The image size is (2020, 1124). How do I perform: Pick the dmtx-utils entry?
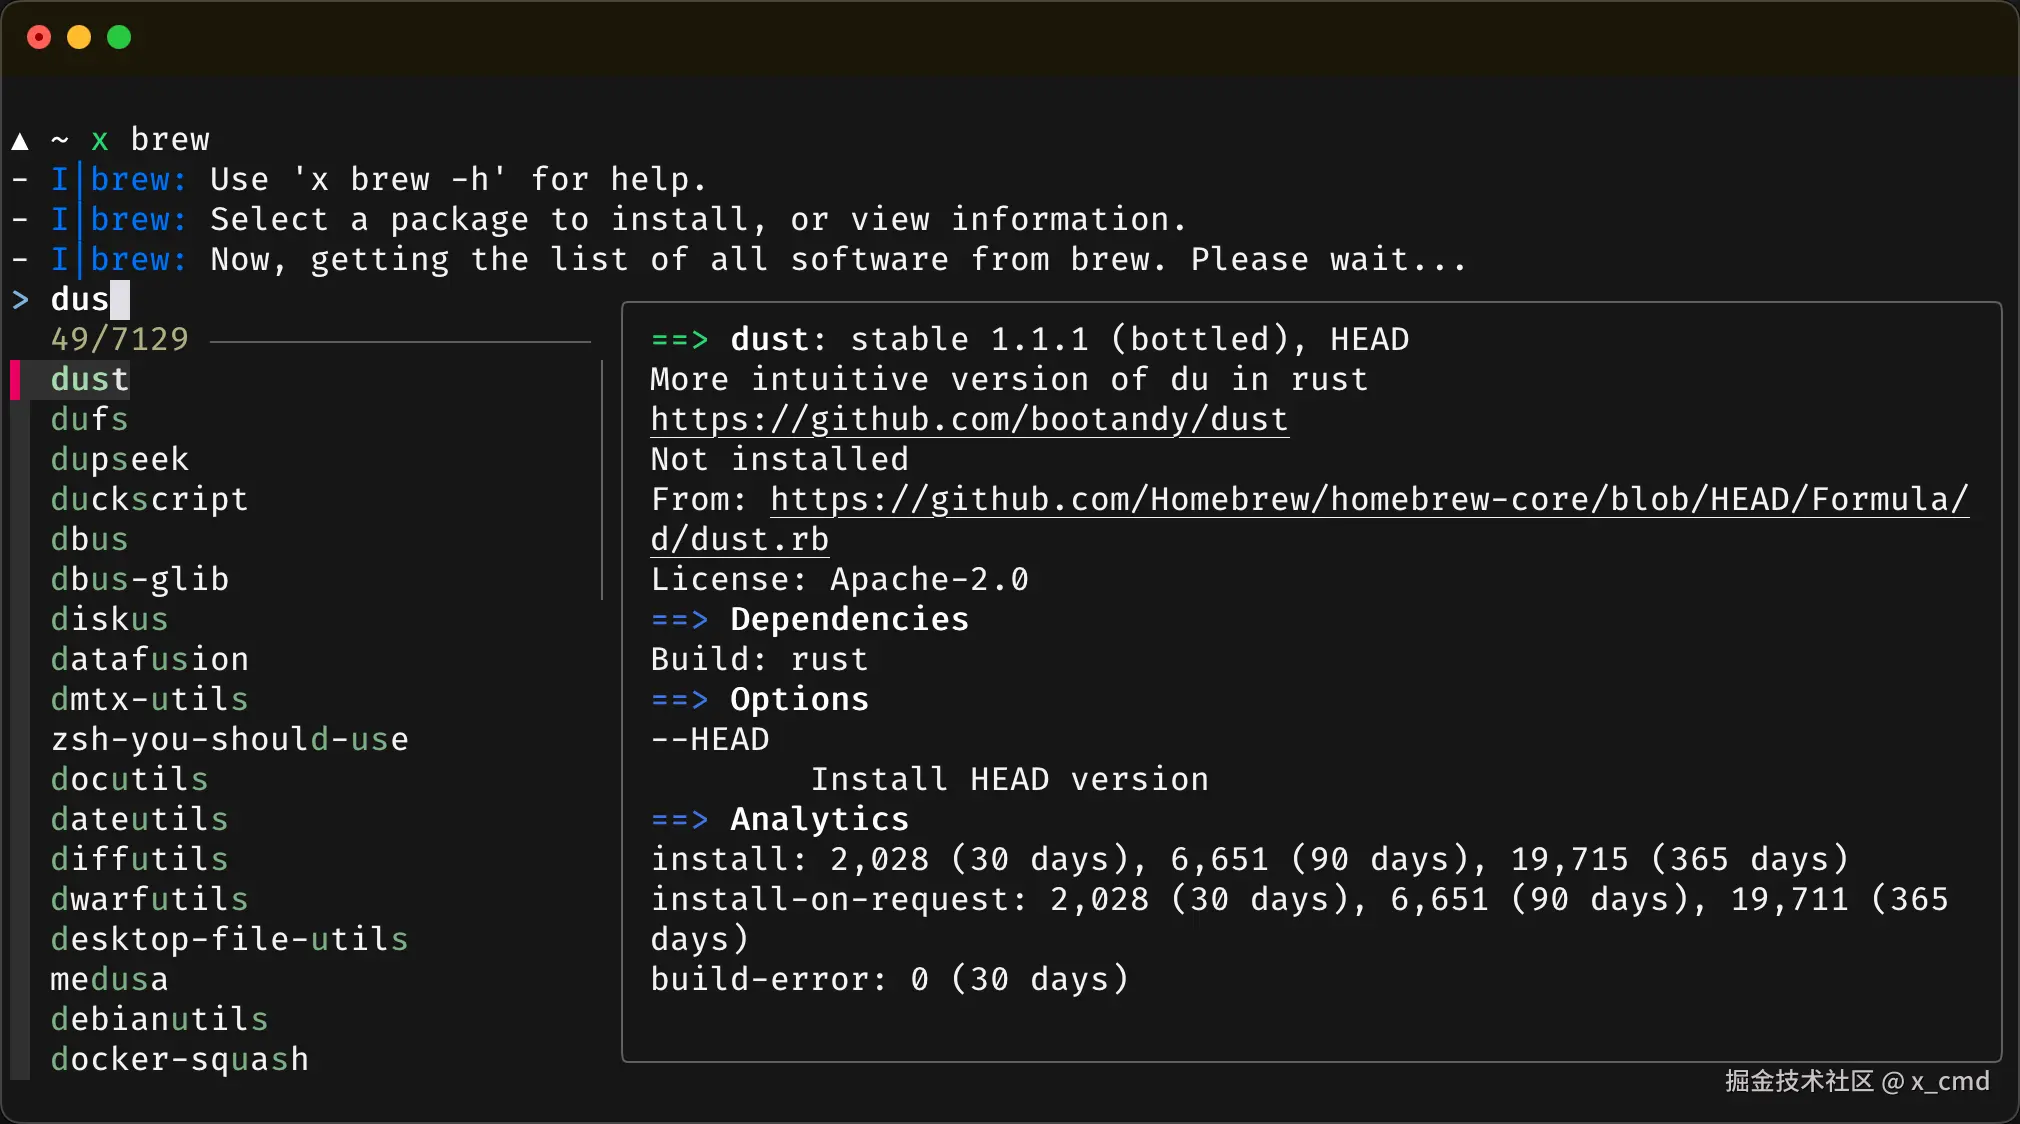pyautogui.click(x=150, y=700)
